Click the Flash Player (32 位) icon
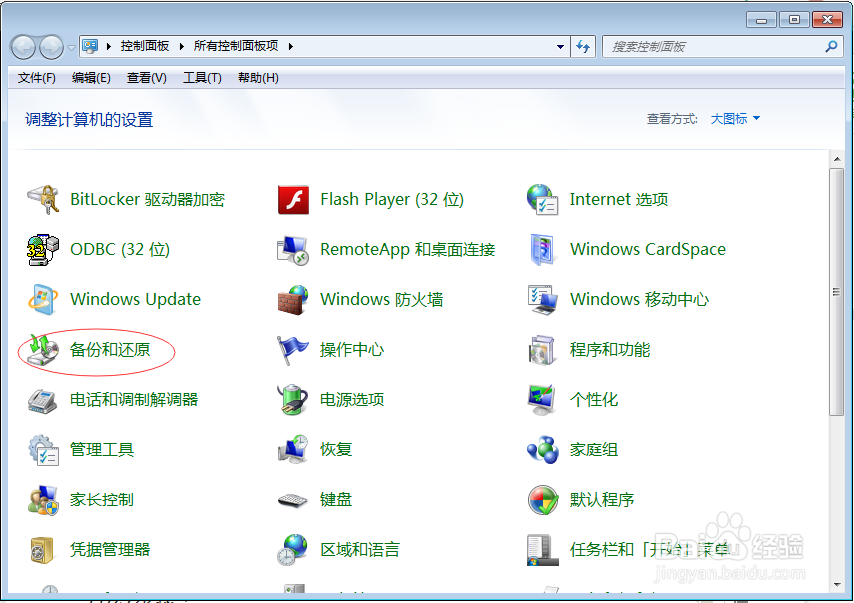854x603 pixels. pos(293,200)
